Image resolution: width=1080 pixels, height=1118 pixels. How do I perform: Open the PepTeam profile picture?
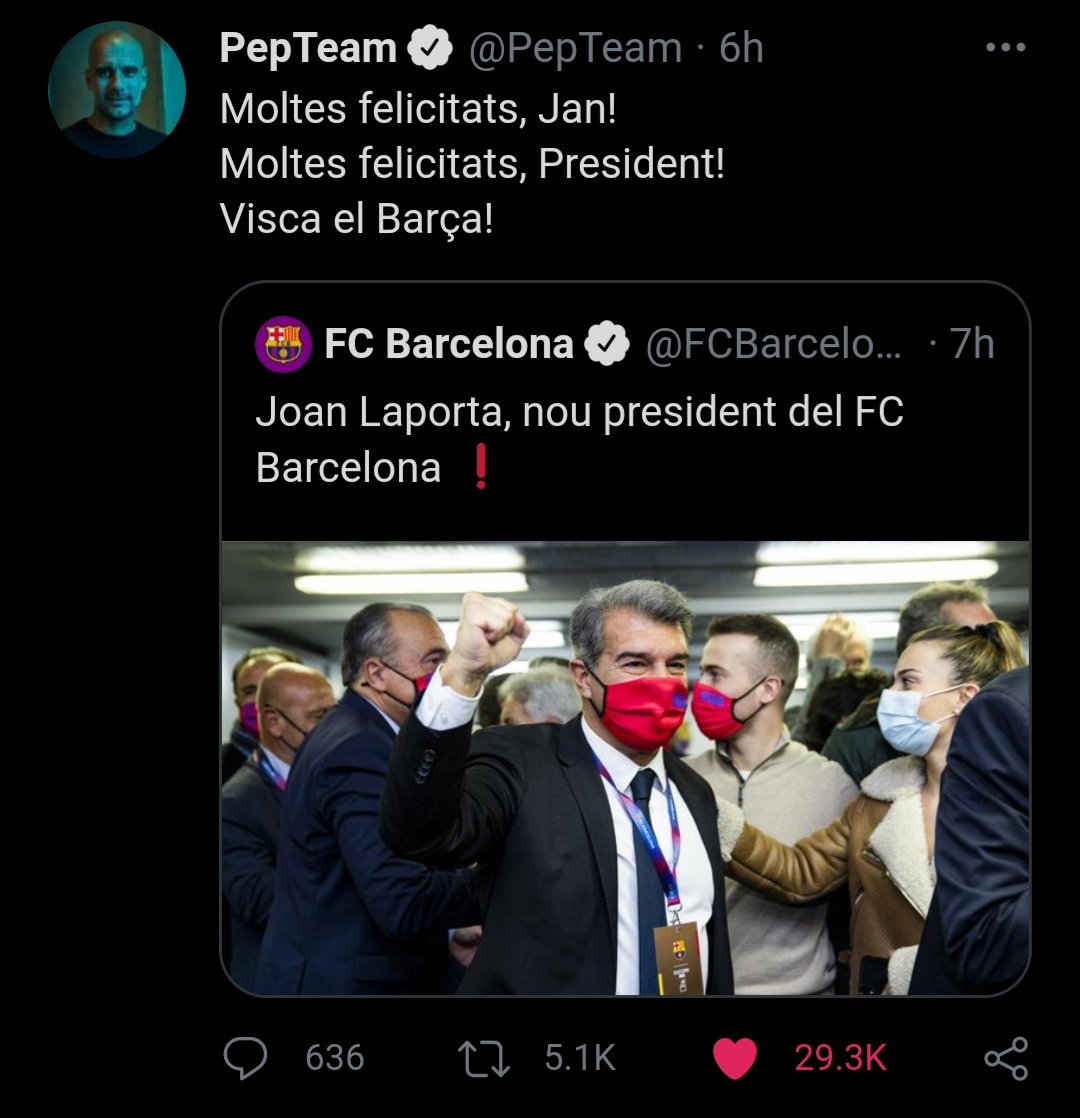click(x=117, y=90)
